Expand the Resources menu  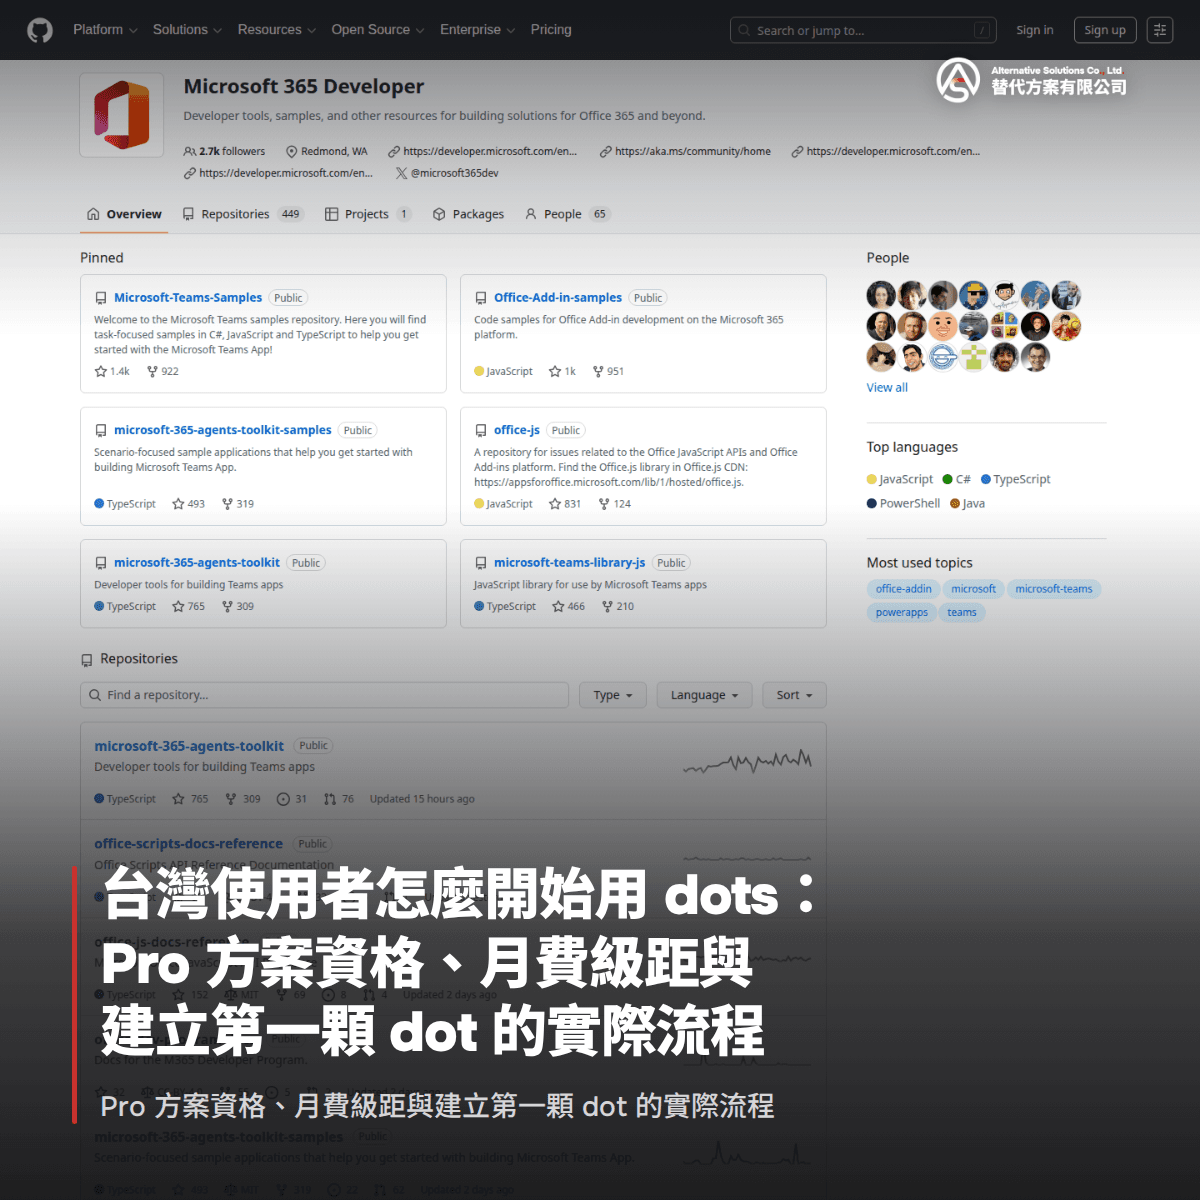277,30
